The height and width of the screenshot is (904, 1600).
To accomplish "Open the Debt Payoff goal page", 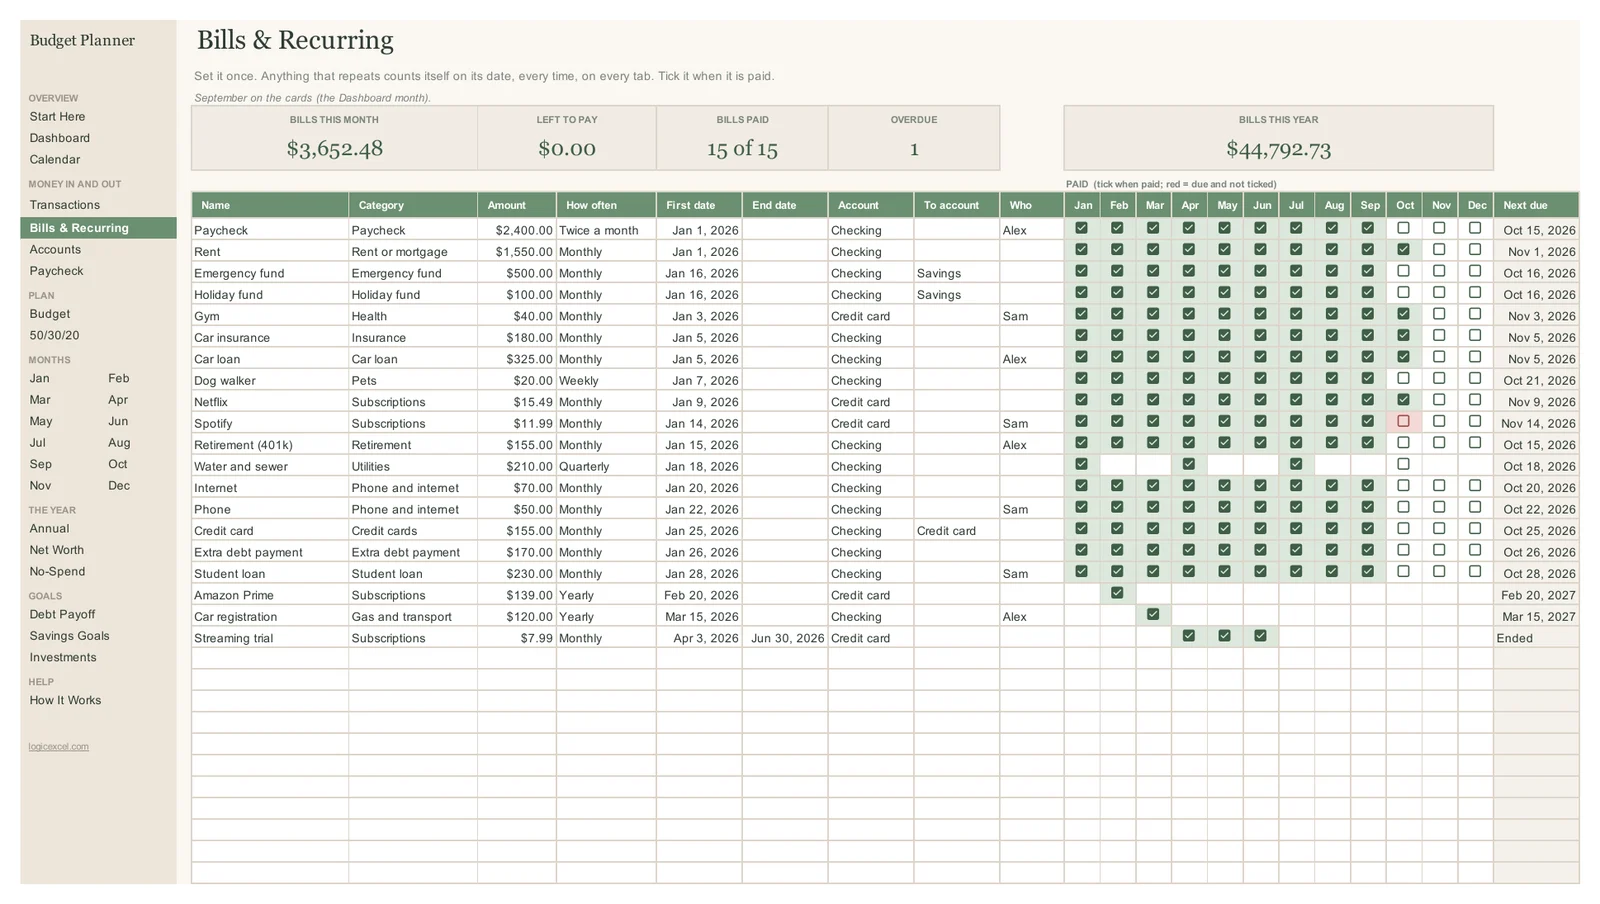I will pos(62,615).
